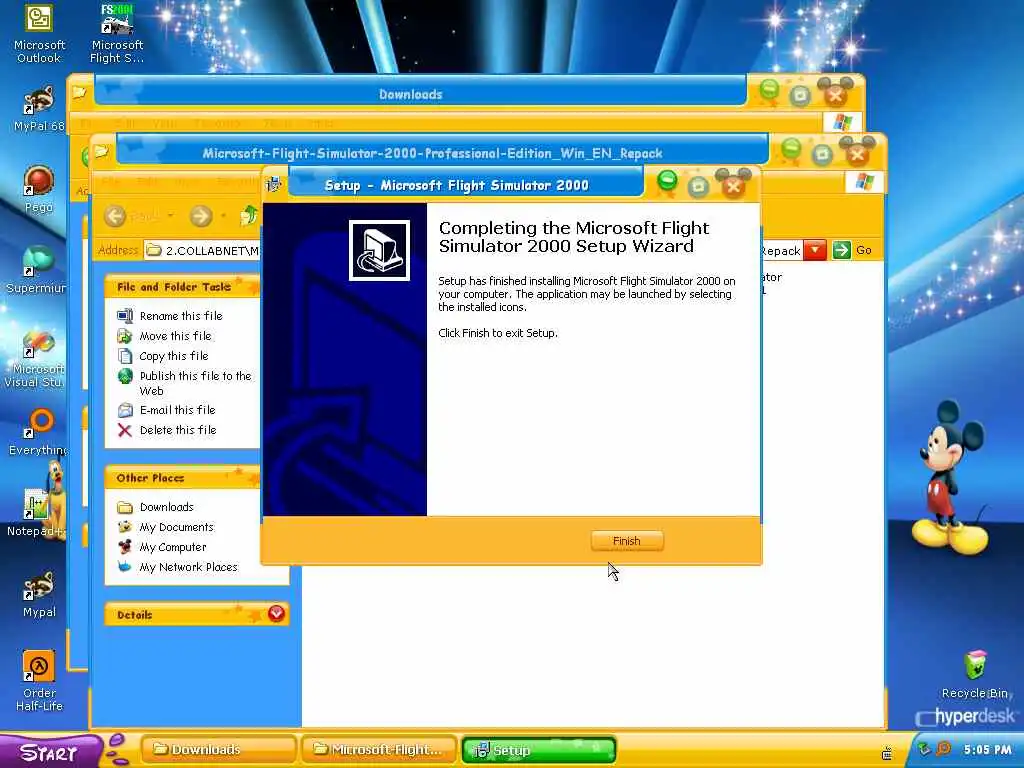The height and width of the screenshot is (768, 1024).
Task: Click the taskbar clock showing 5:05 PM
Action: click(x=987, y=750)
